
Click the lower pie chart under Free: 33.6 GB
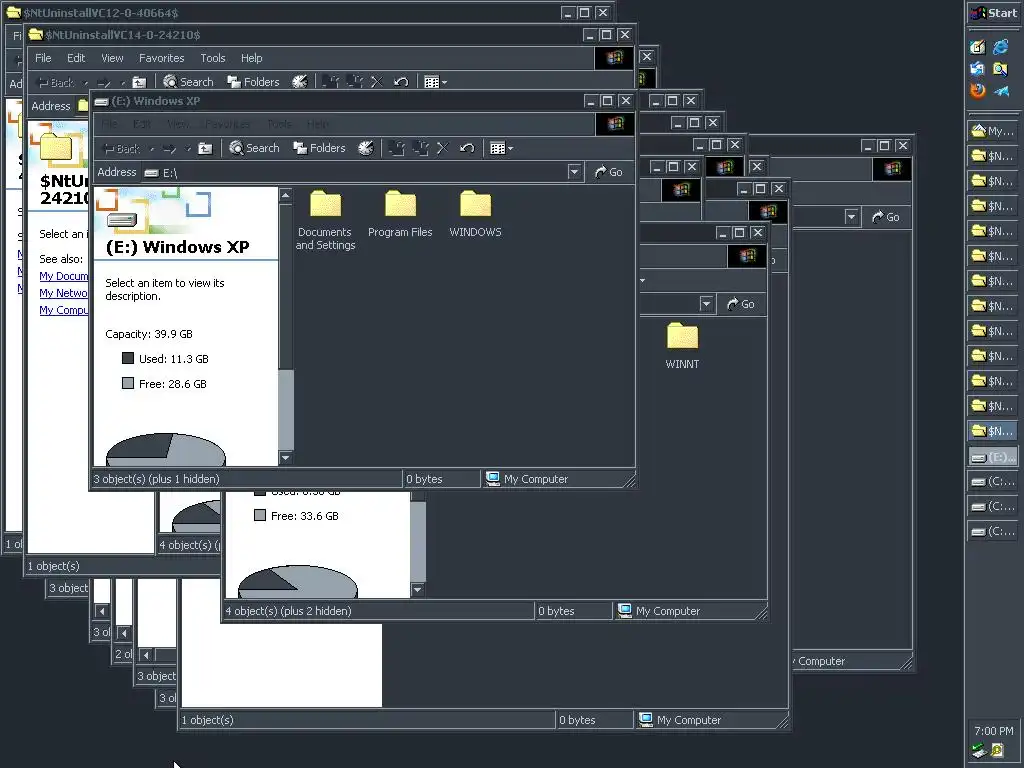click(298, 583)
